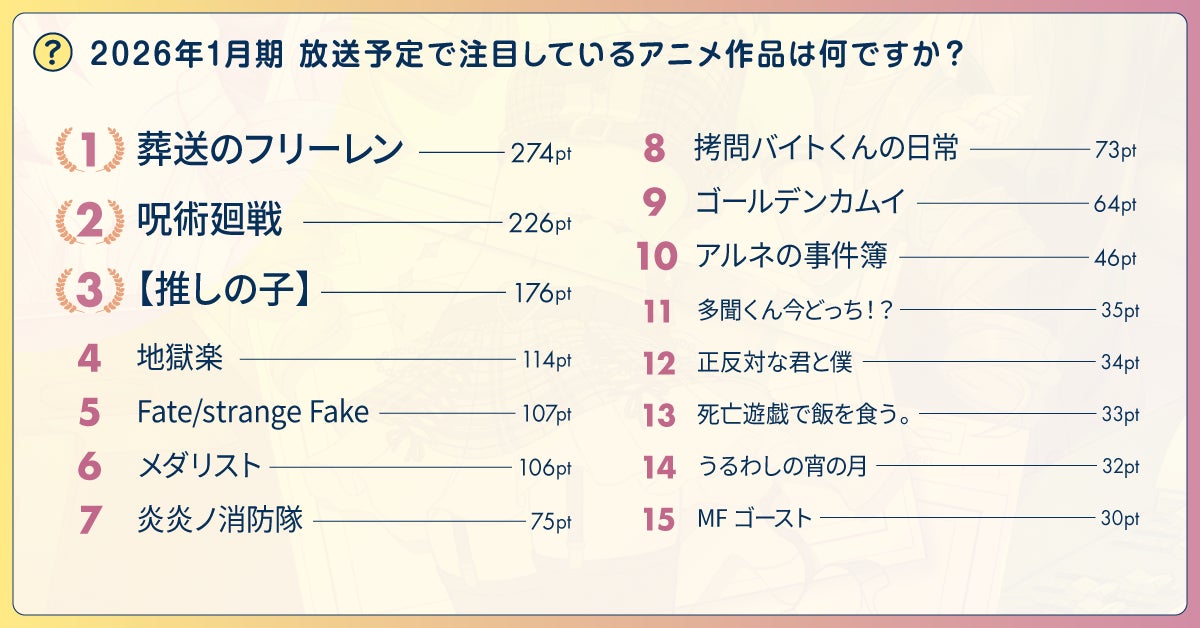
Task: Select the Fate/strange Fake entry
Action: tap(252, 412)
